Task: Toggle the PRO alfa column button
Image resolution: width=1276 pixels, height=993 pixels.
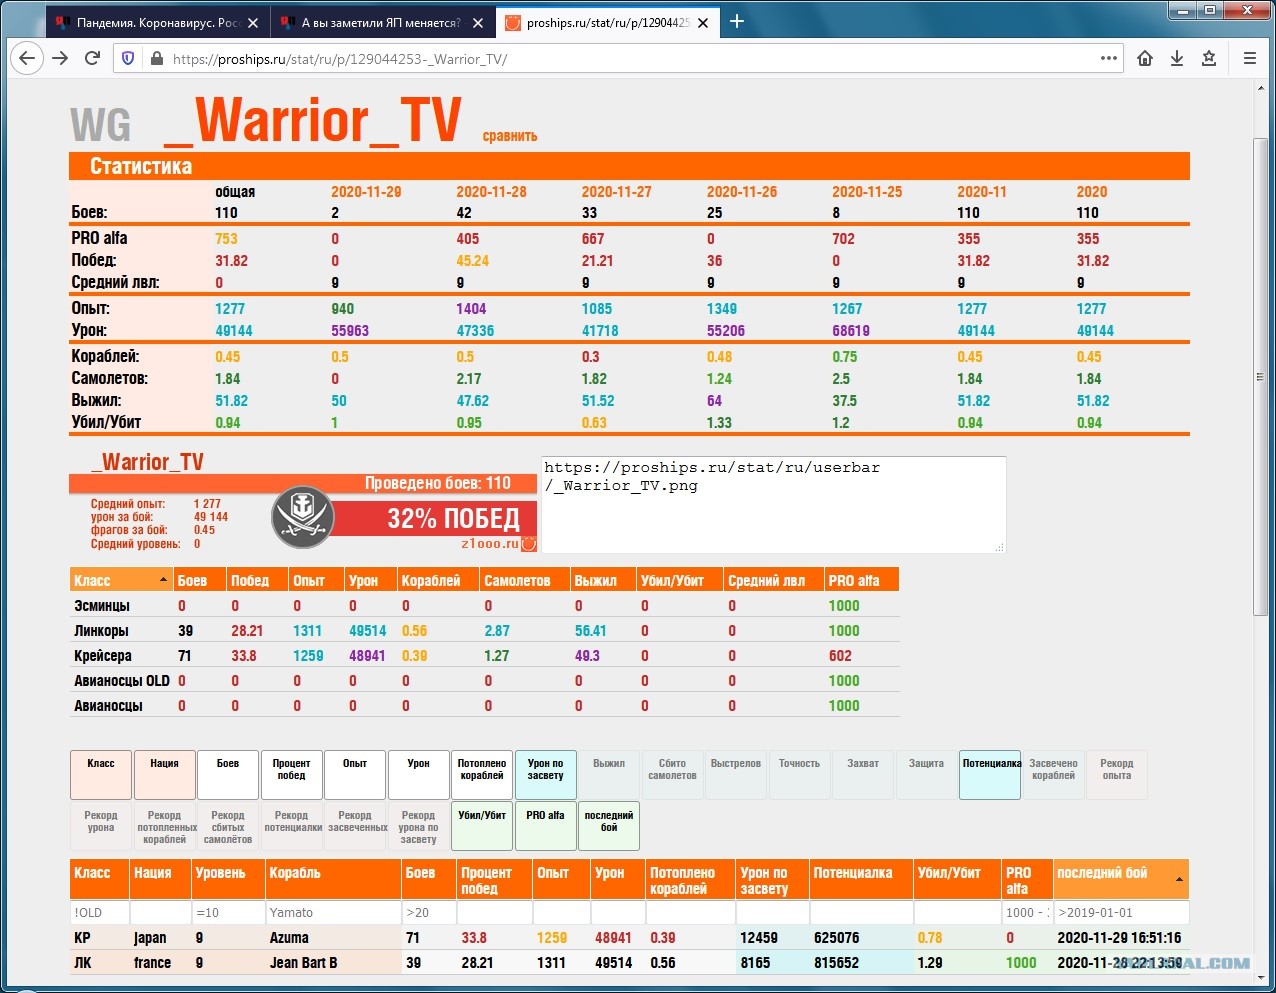Action: (545, 827)
